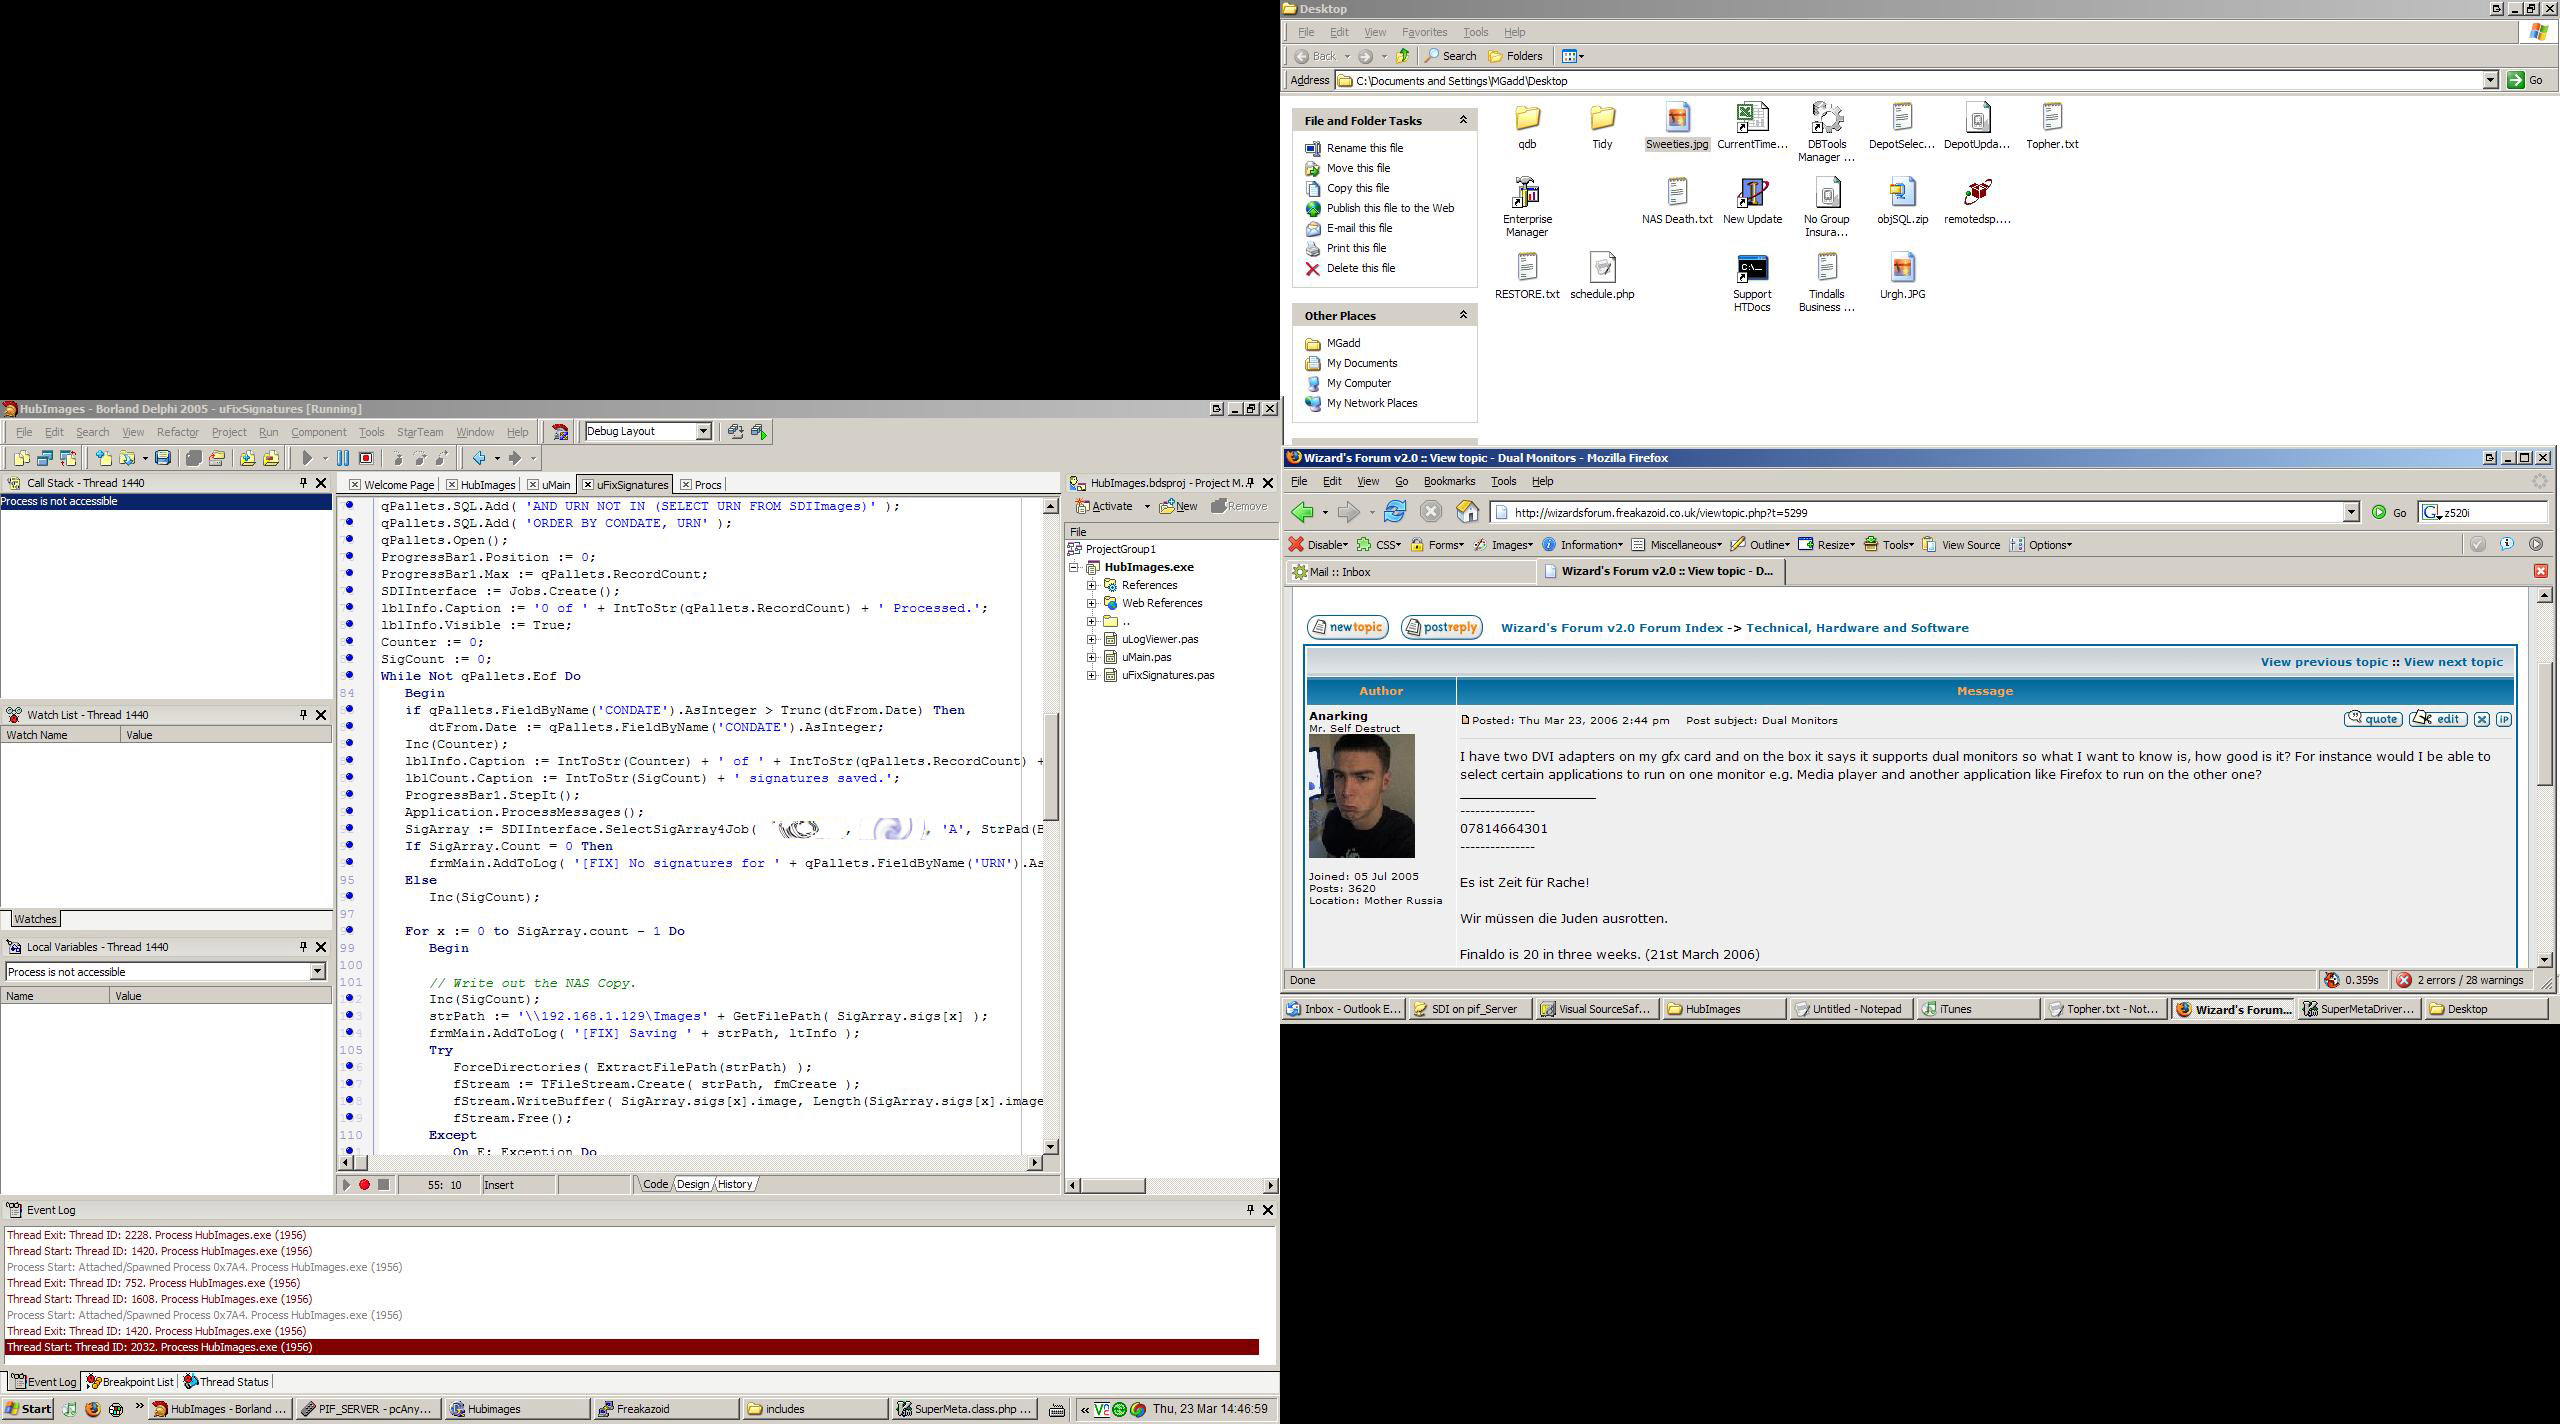
Task: Click the Start button on the taskbar
Action: (x=28, y=1409)
